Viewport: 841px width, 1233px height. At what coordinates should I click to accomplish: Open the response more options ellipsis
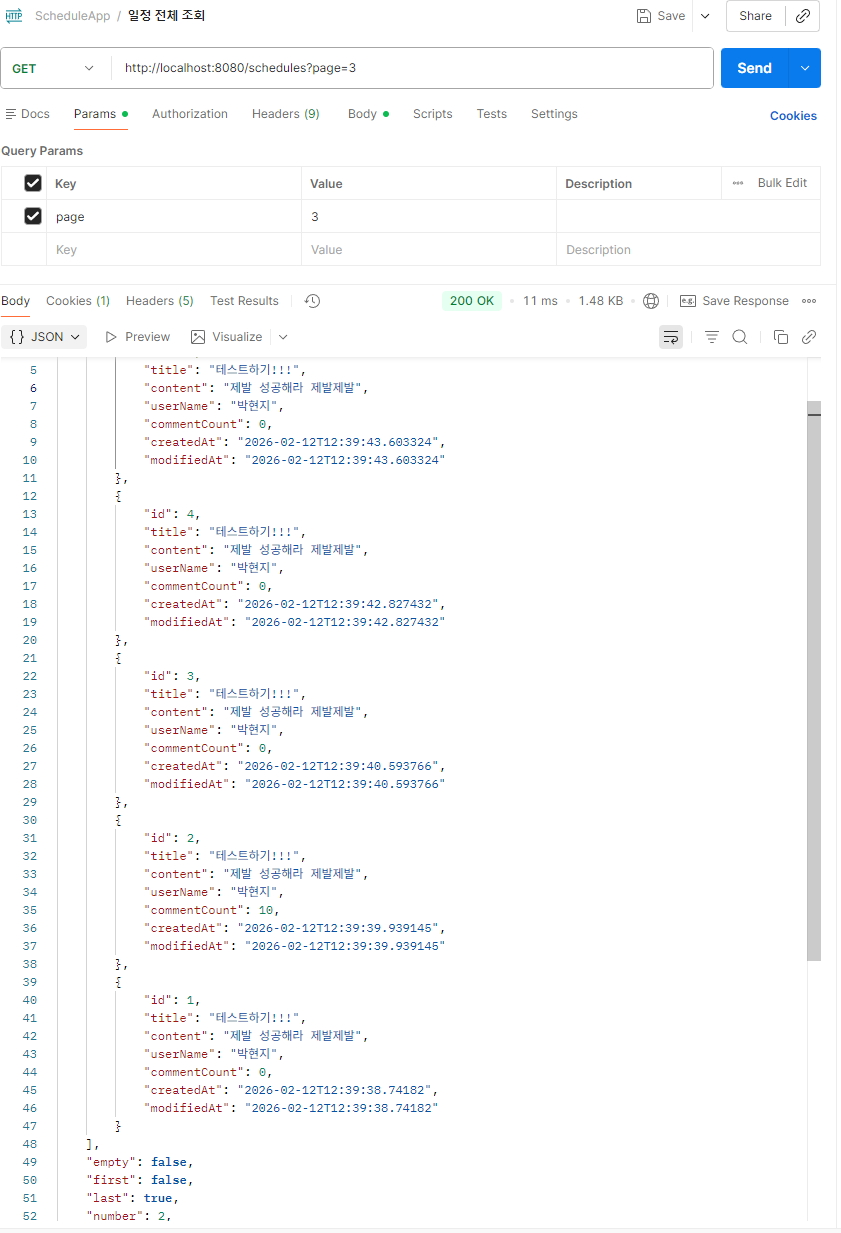(809, 301)
